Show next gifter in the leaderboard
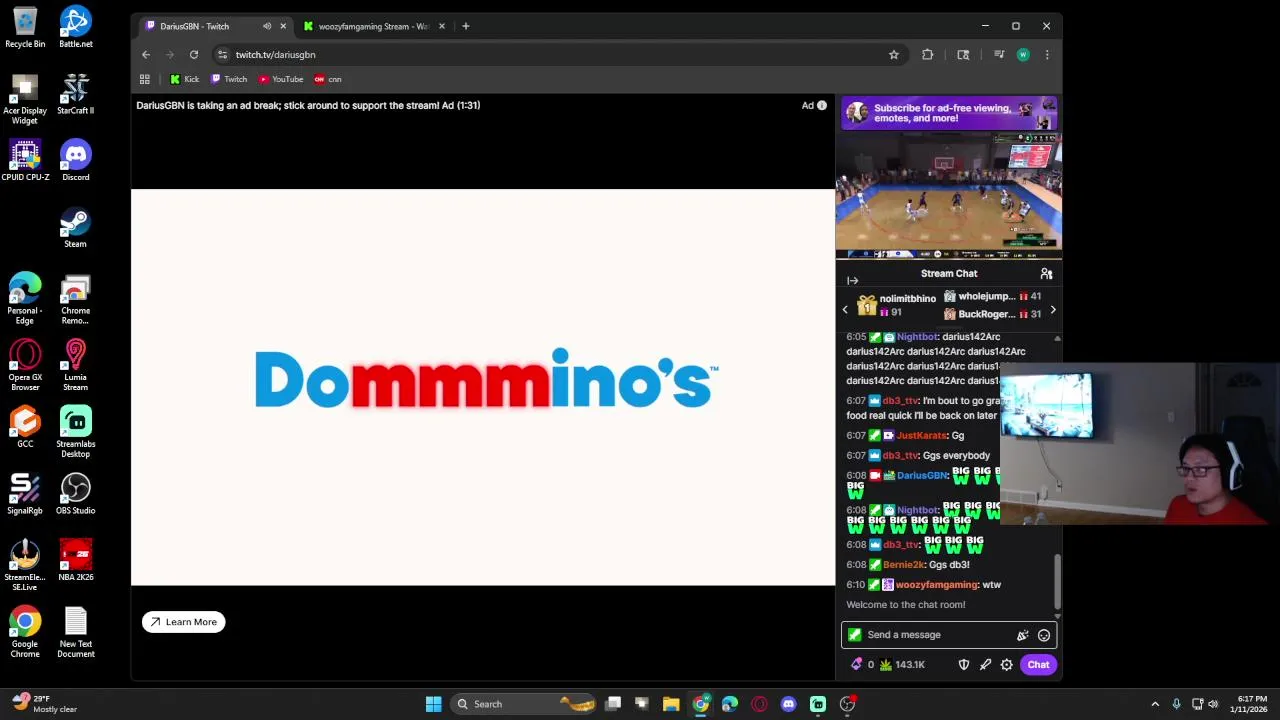Image resolution: width=1280 pixels, height=720 pixels. coord(1052,310)
